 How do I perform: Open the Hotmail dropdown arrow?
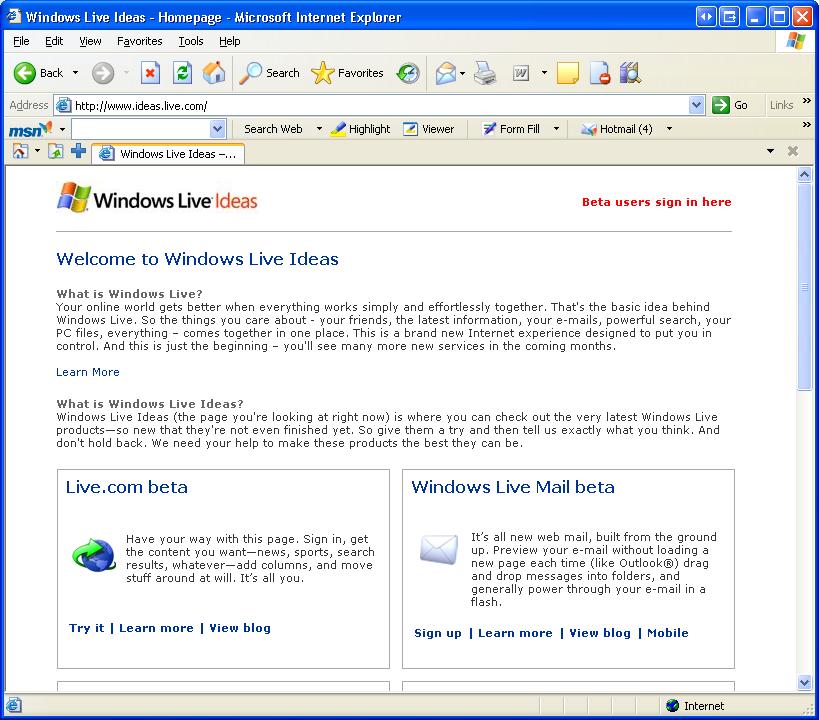[669, 129]
